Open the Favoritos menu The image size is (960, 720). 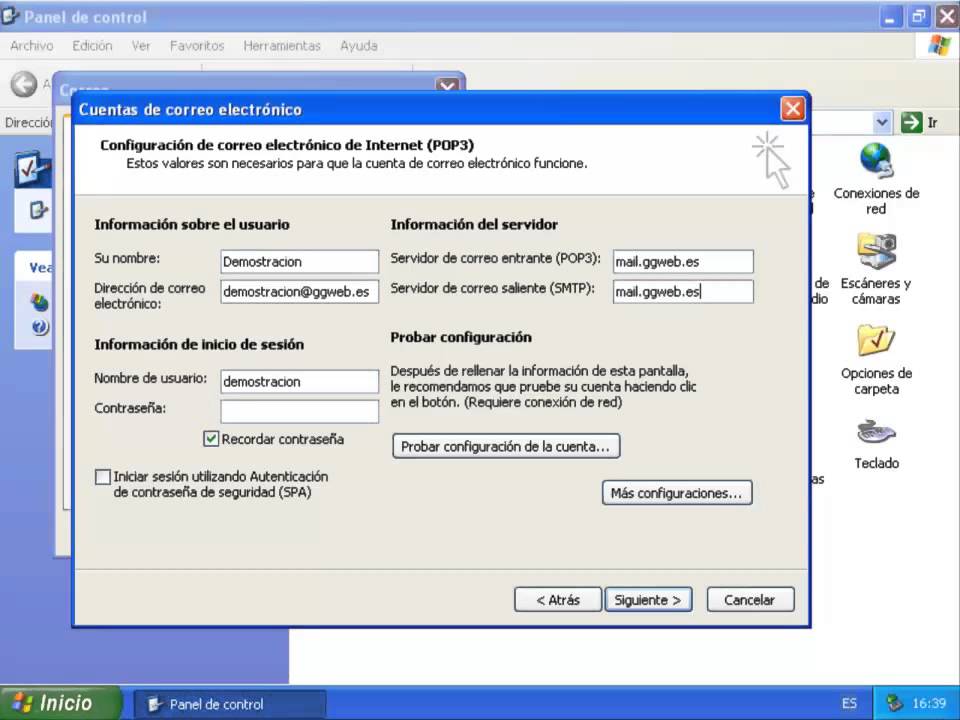click(197, 46)
